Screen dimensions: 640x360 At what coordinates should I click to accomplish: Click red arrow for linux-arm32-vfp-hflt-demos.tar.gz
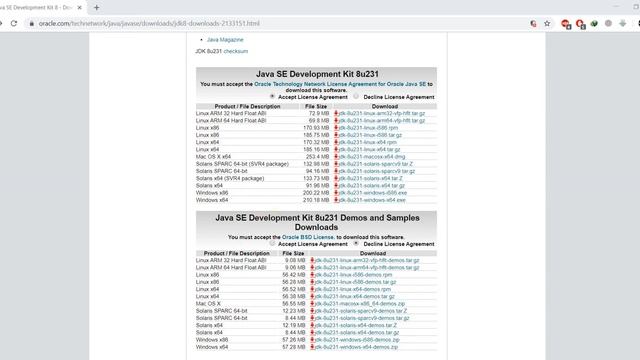(x=312, y=260)
